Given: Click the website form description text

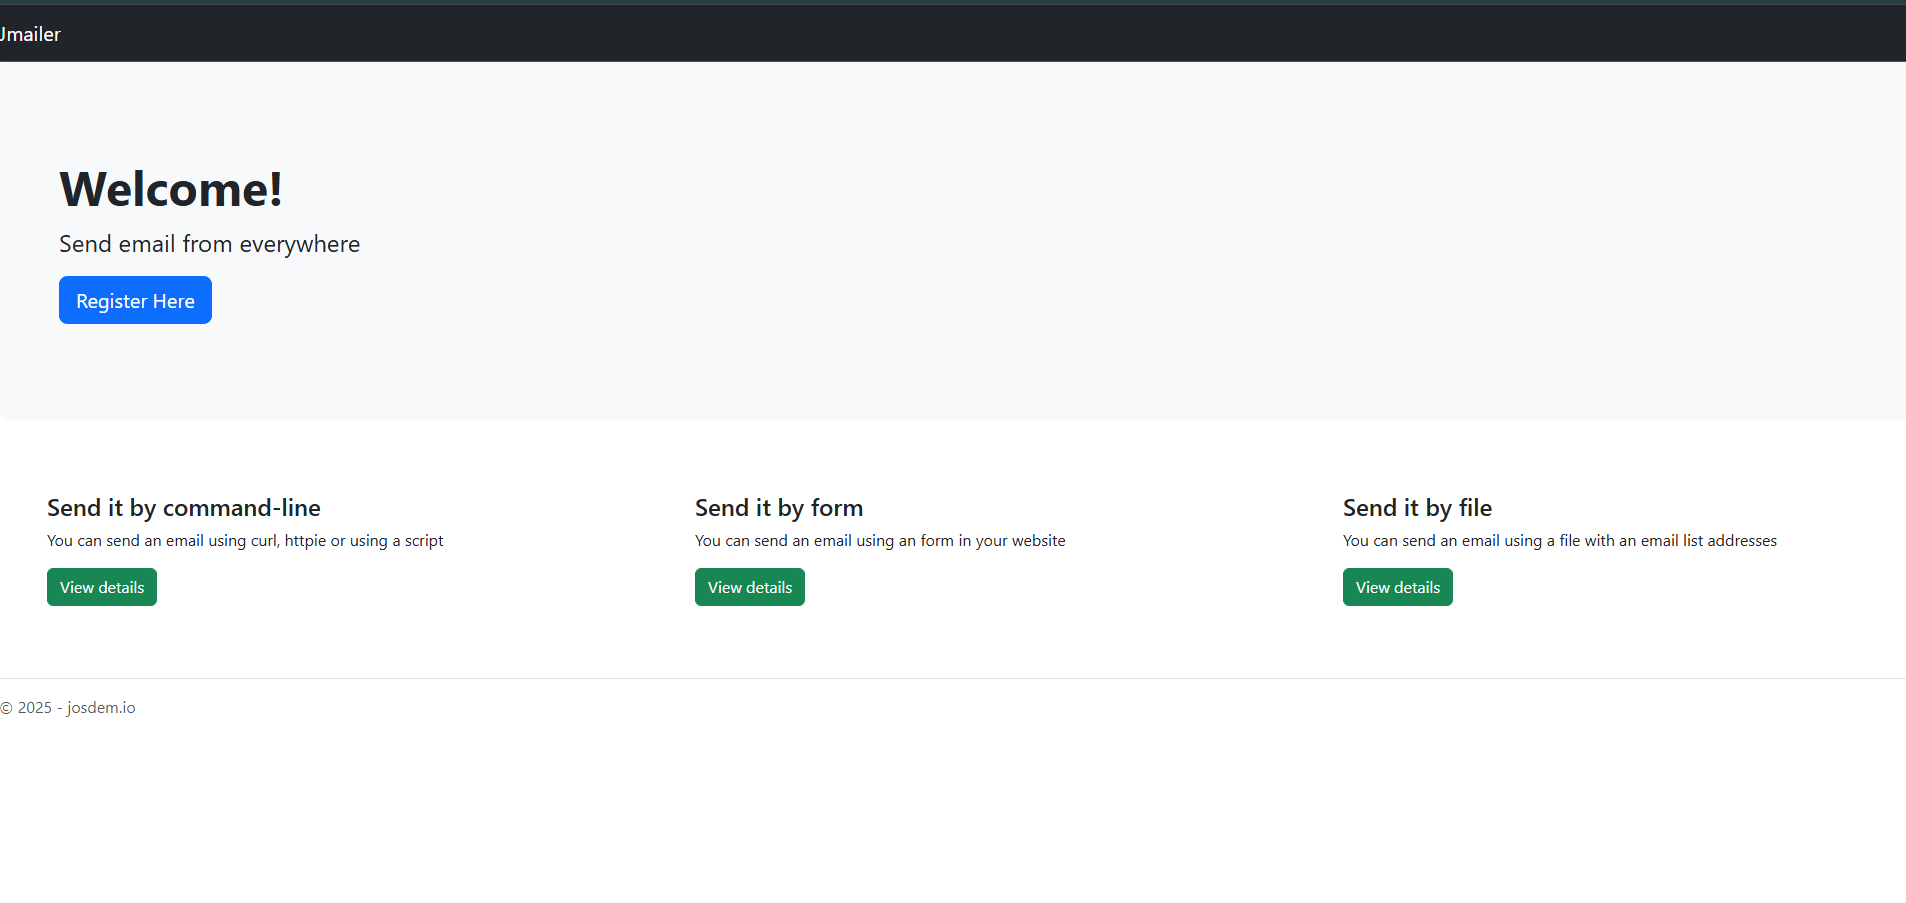Looking at the screenshot, I should [880, 540].
